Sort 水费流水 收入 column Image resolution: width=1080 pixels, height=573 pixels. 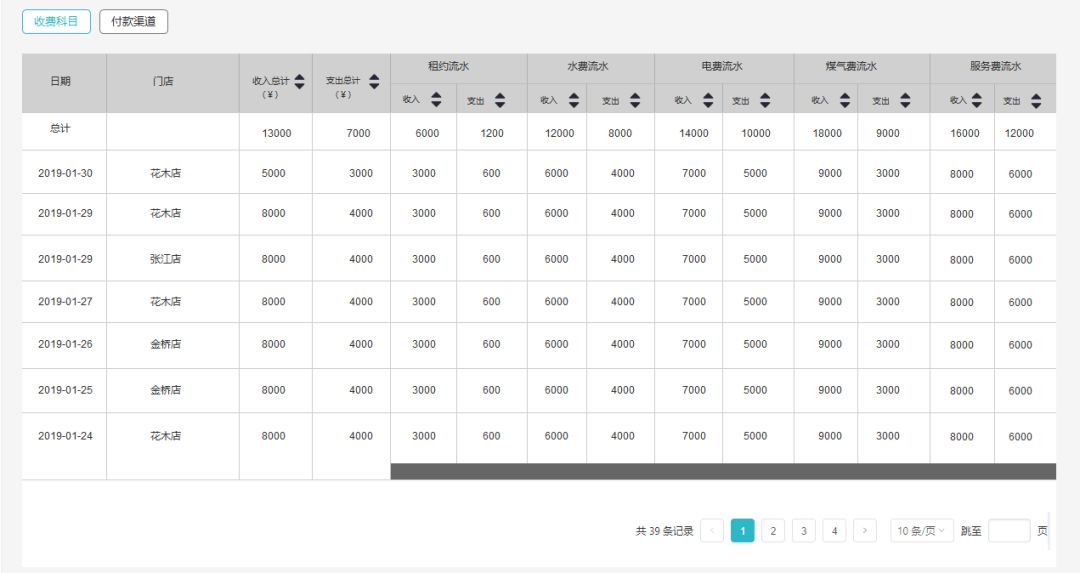(x=574, y=101)
